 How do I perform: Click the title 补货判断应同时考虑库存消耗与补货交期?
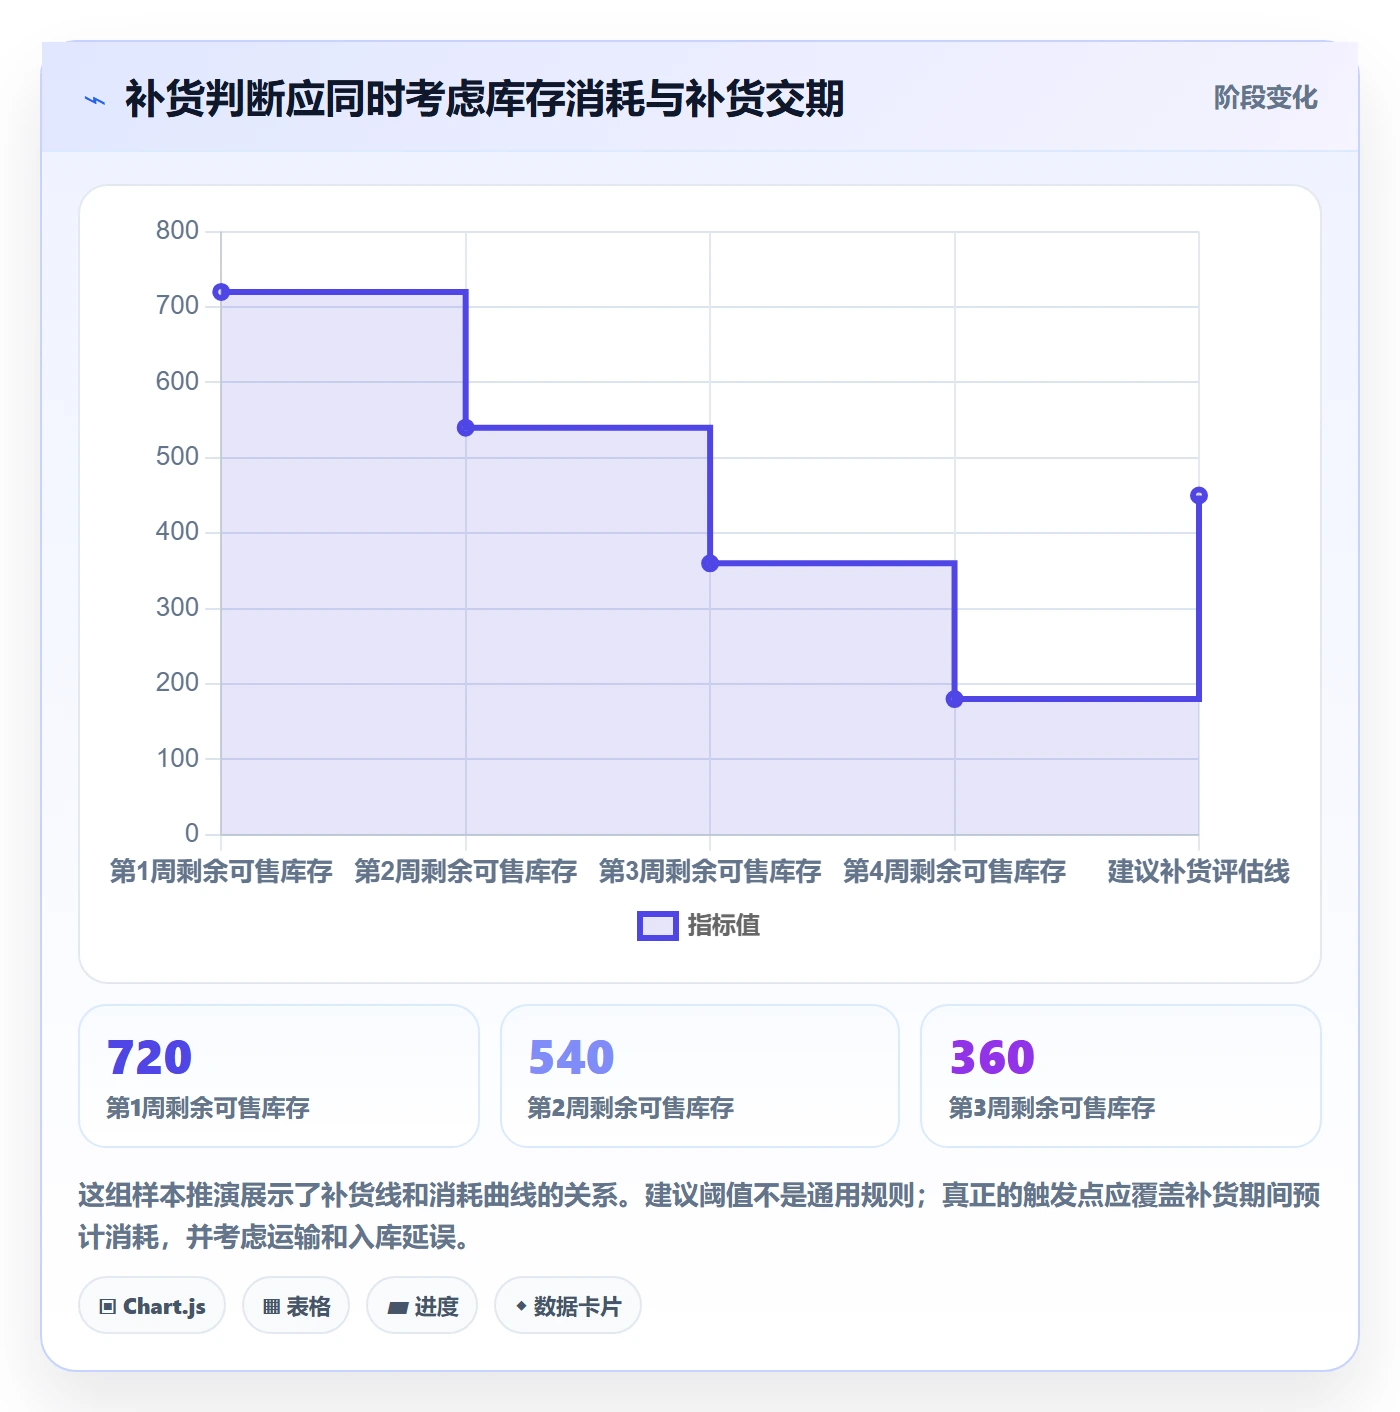pyautogui.click(x=485, y=99)
